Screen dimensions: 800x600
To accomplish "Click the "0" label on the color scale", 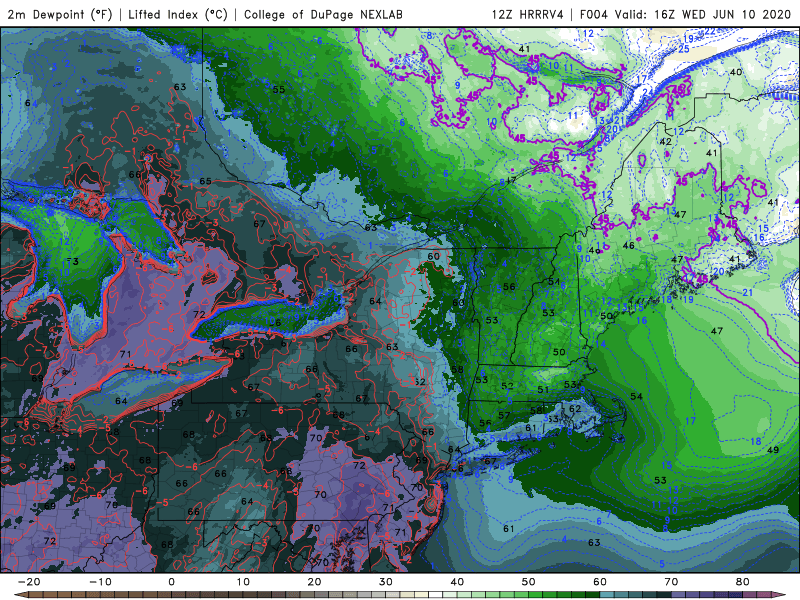I will coord(171,582).
